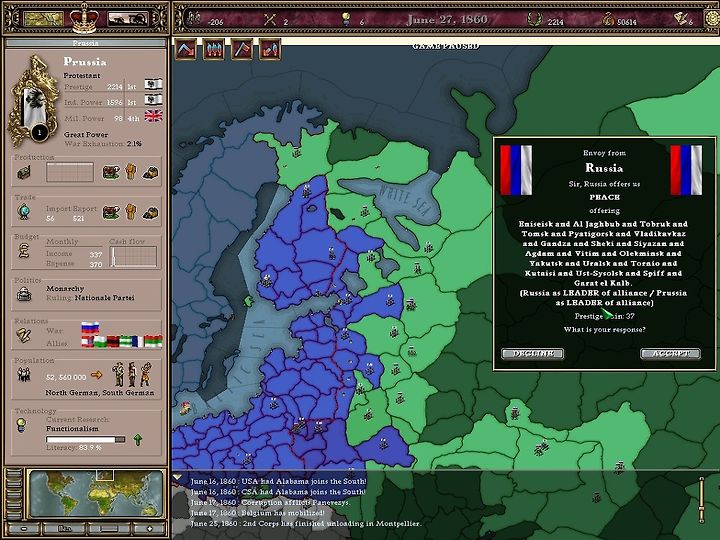Click the 'Functionalism' current research text
The width and height of the screenshot is (720, 540).
(72, 428)
